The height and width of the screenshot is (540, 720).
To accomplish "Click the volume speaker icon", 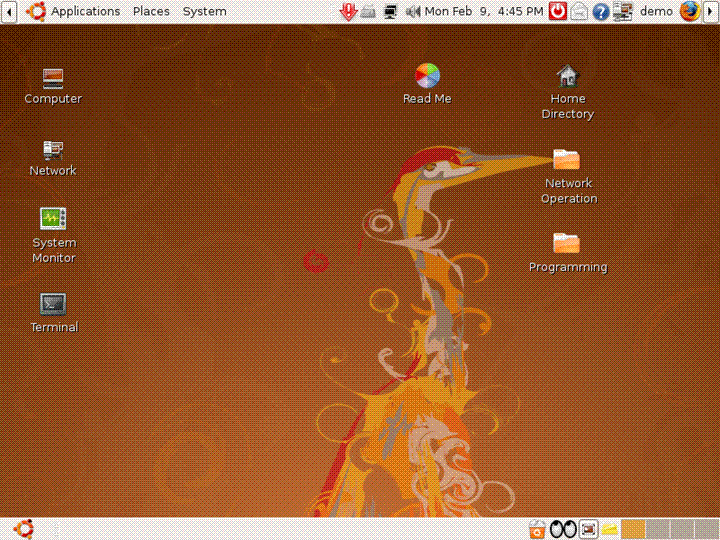I will pyautogui.click(x=412, y=11).
